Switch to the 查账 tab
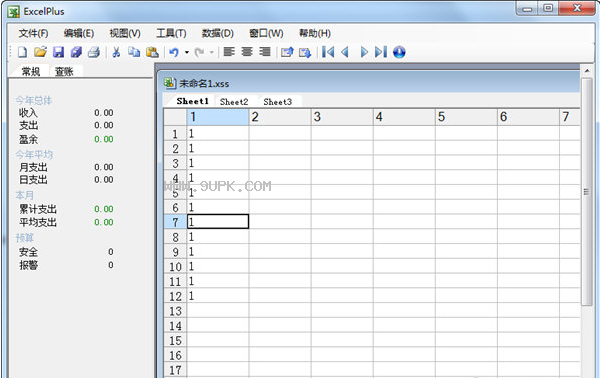The image size is (600, 378). 64,71
